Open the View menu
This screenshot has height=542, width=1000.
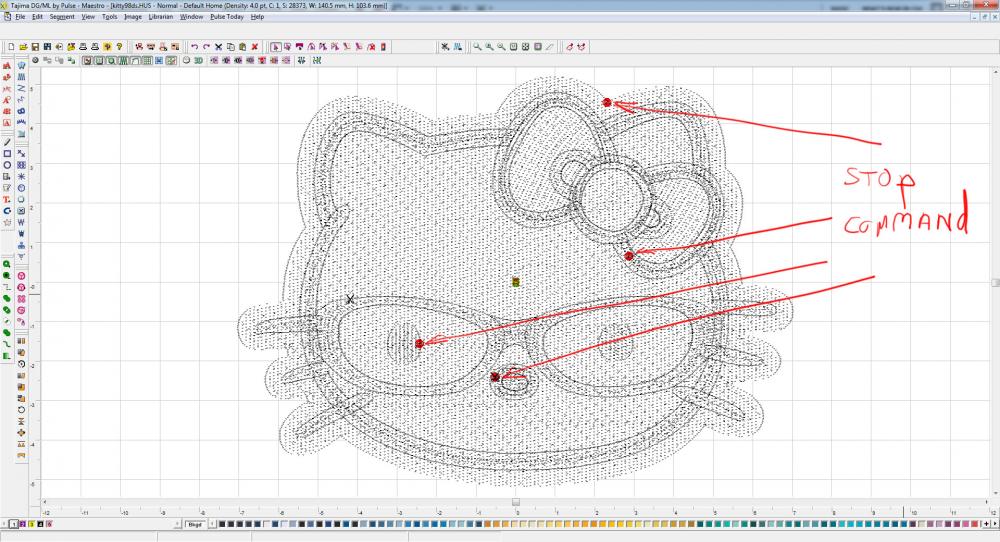pos(88,17)
